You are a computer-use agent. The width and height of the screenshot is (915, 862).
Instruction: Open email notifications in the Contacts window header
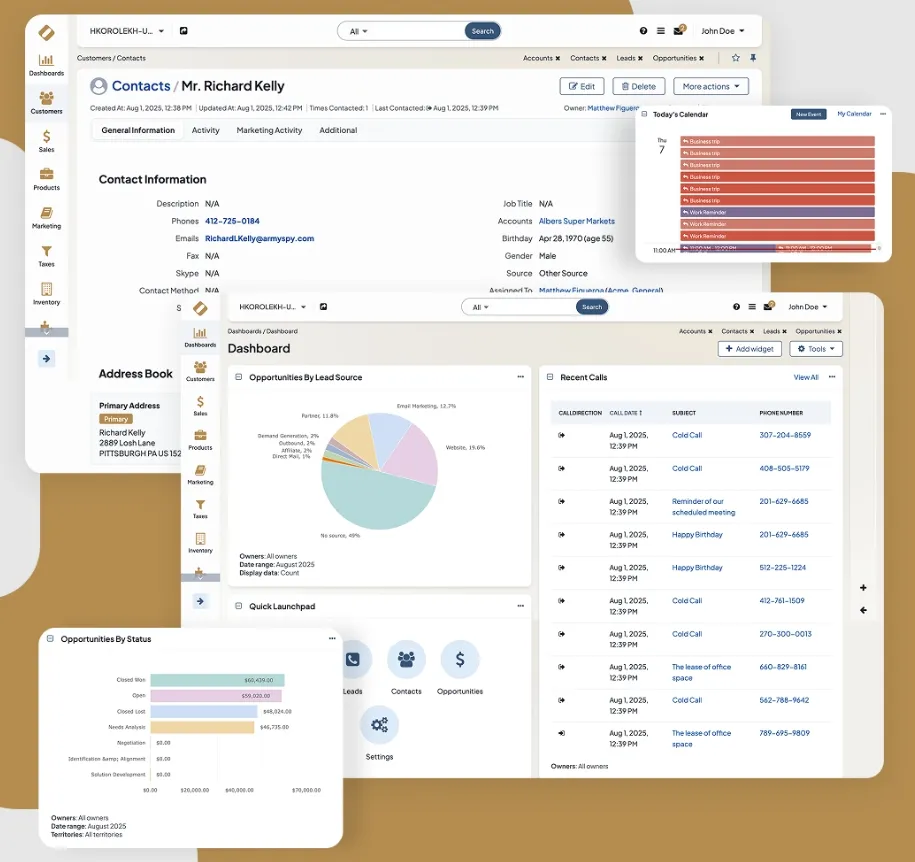679,30
